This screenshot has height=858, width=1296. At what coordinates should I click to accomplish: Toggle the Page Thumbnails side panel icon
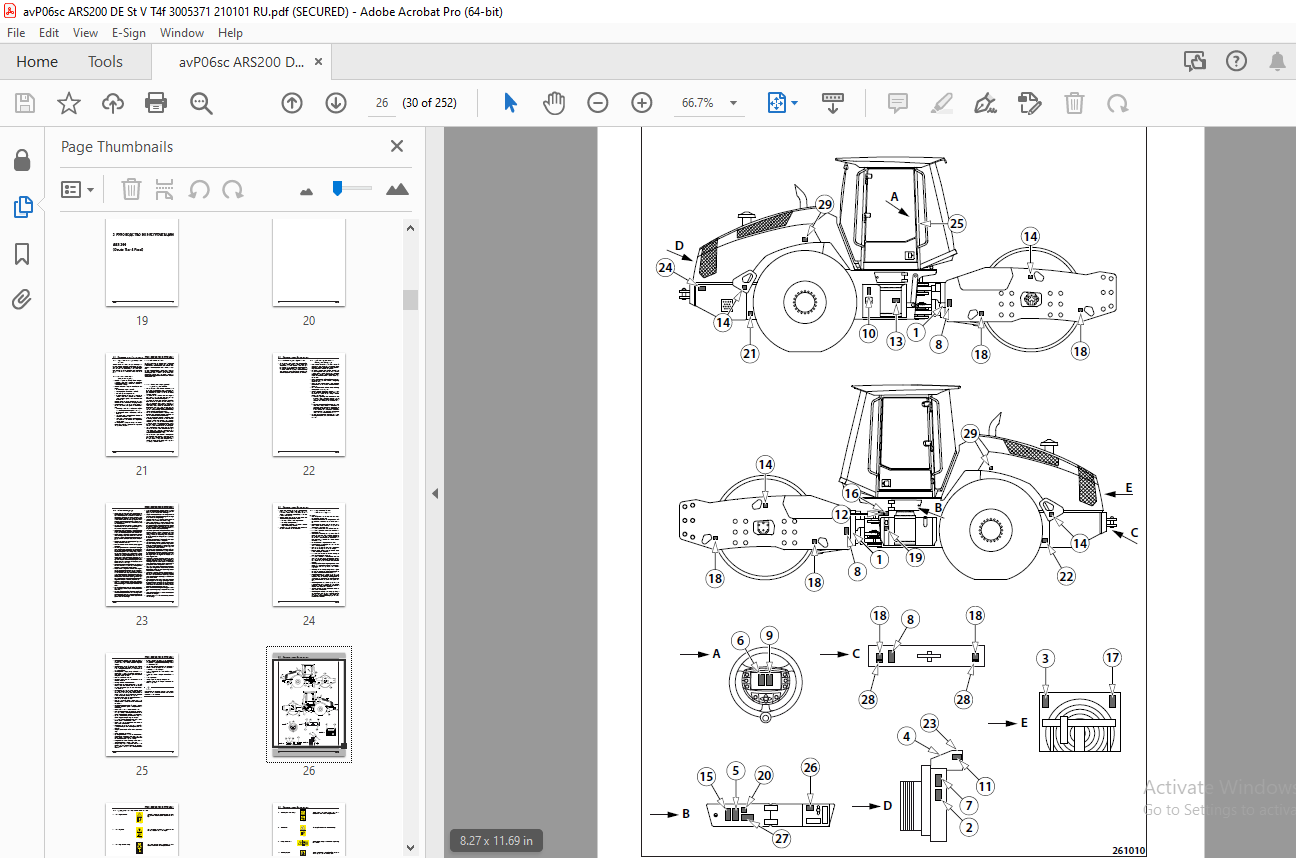coord(22,207)
